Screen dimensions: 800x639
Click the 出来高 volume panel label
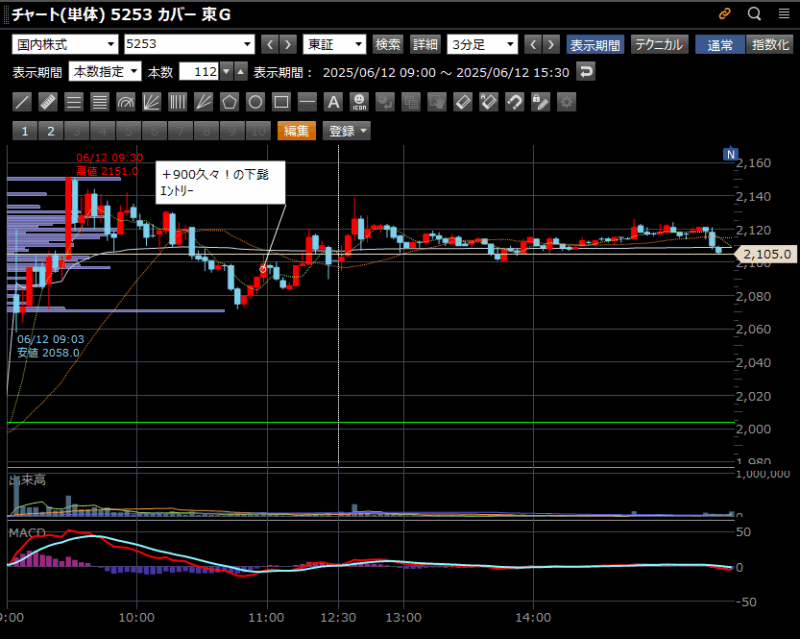28,480
